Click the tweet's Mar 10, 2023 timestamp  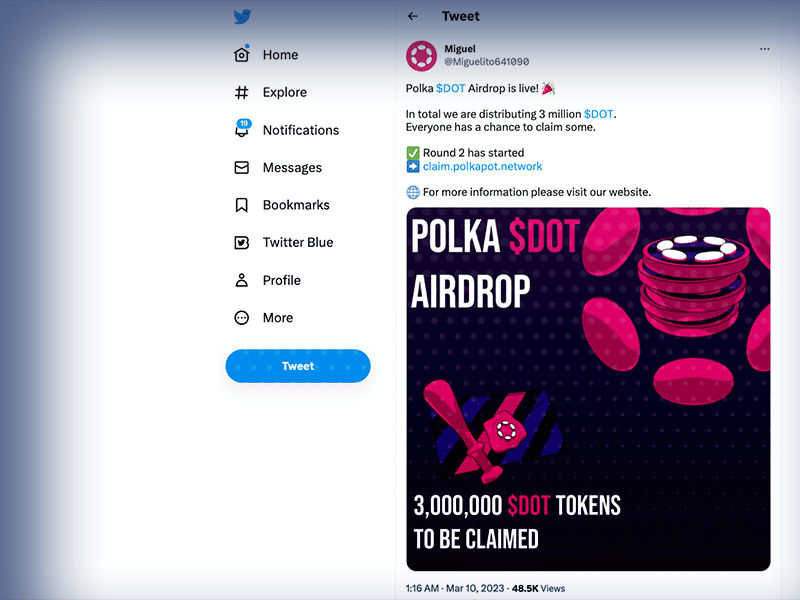475,588
